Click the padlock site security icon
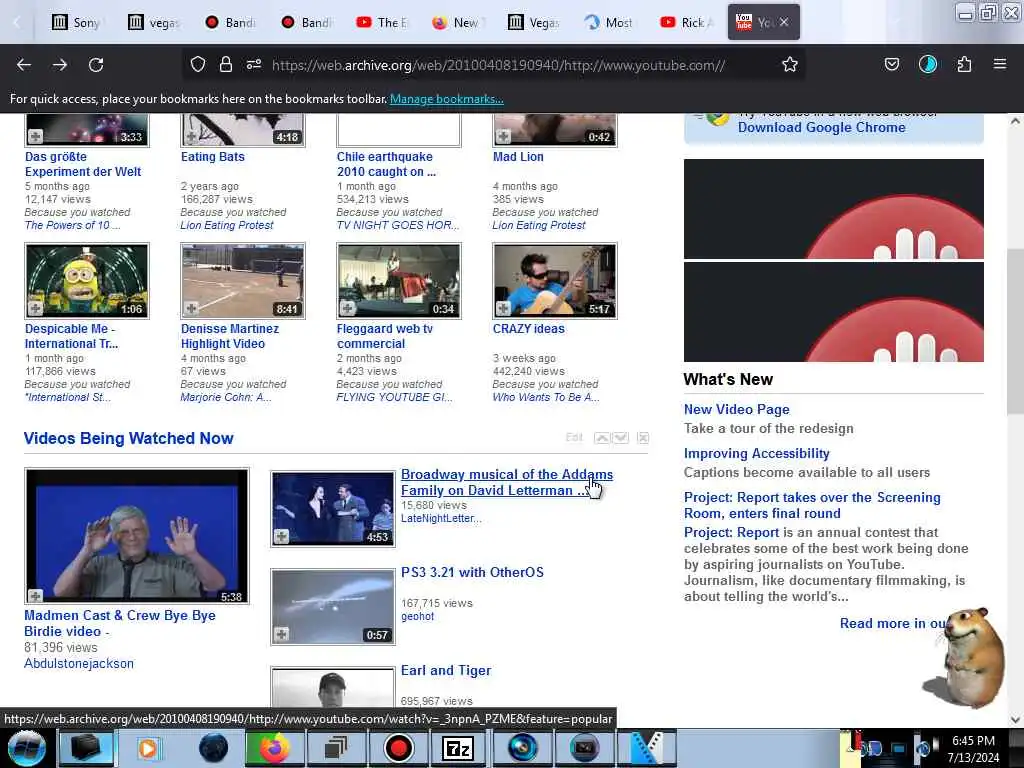 pos(226,64)
